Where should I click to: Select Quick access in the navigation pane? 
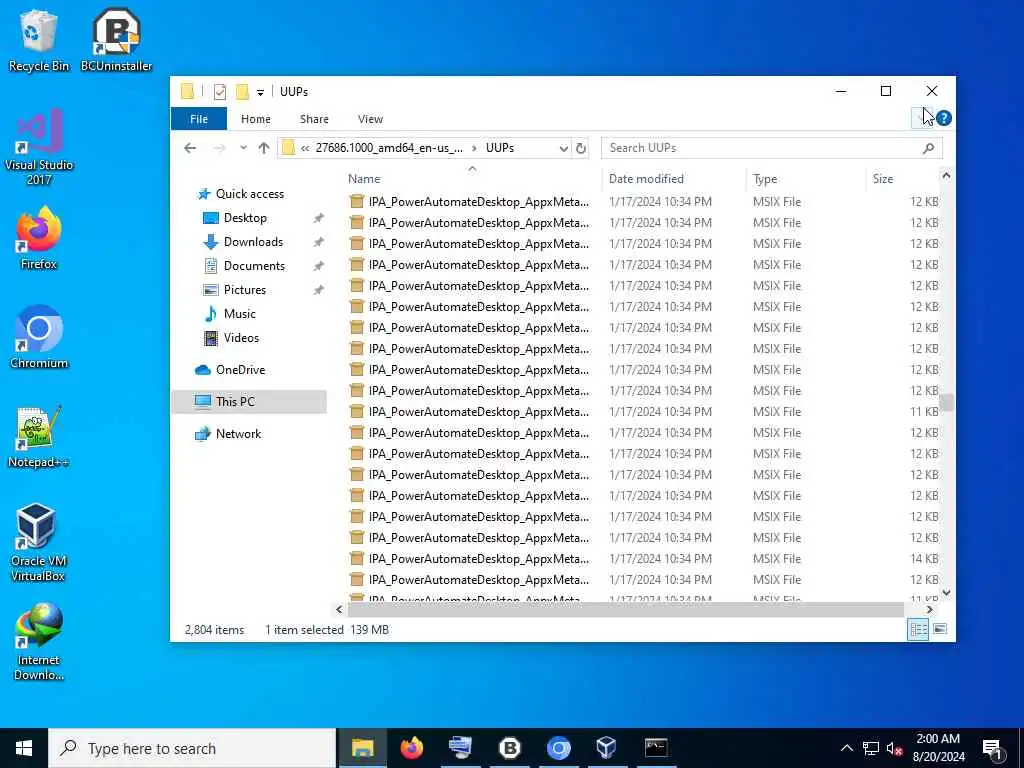coord(249,194)
